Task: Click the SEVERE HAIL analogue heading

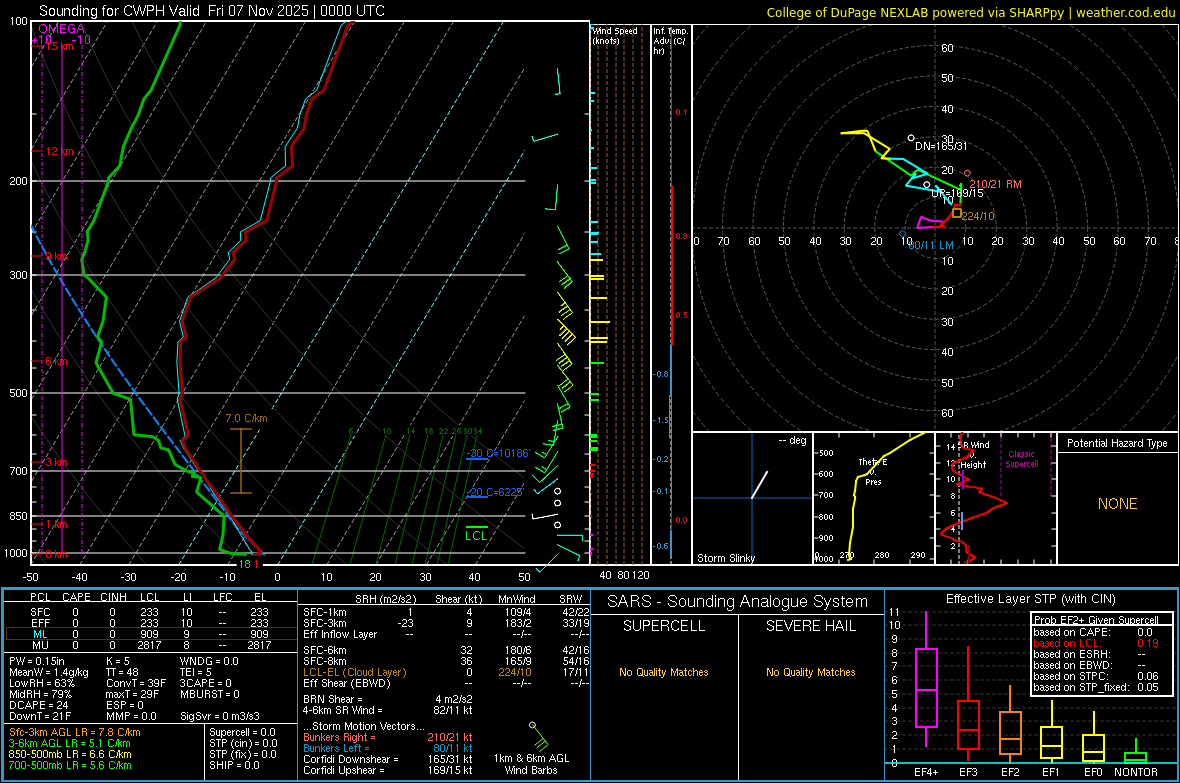Action: point(810,626)
